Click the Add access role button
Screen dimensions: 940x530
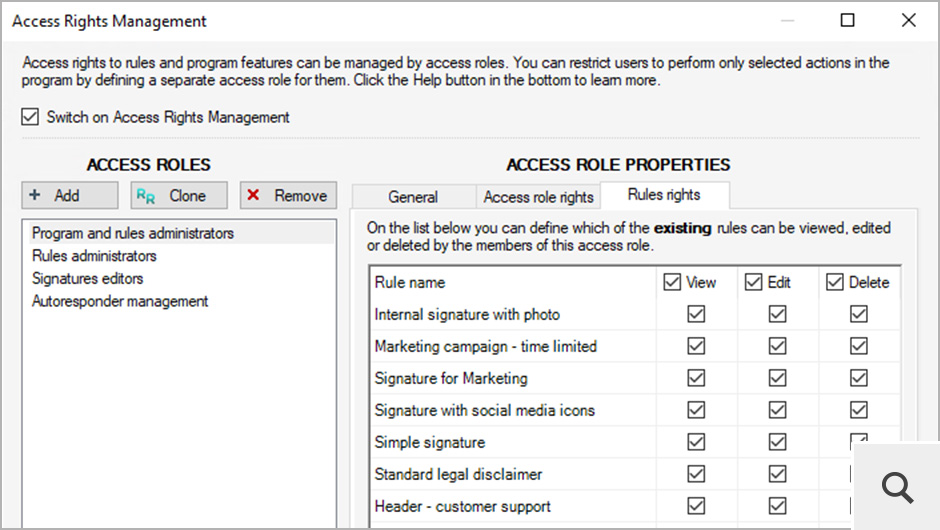pos(70,195)
